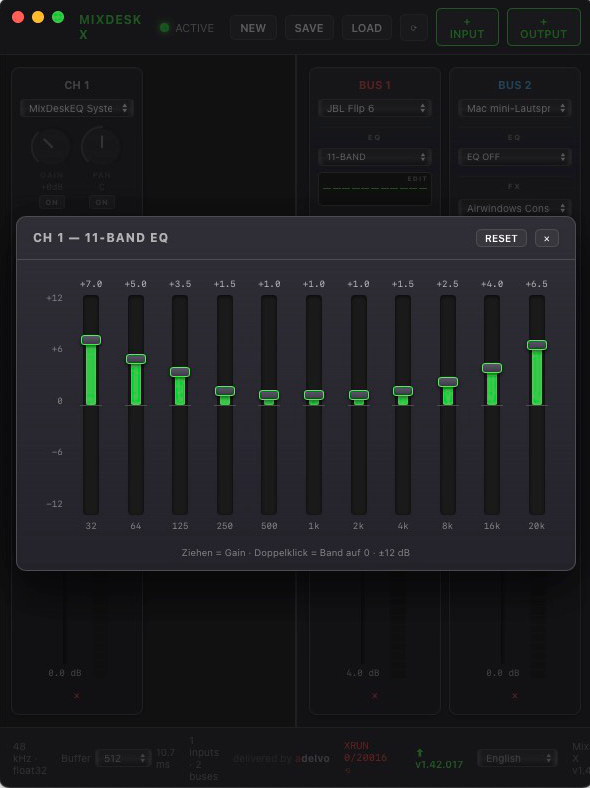Open BUS 2 Airwindows FX dropdown

click(x=515, y=208)
